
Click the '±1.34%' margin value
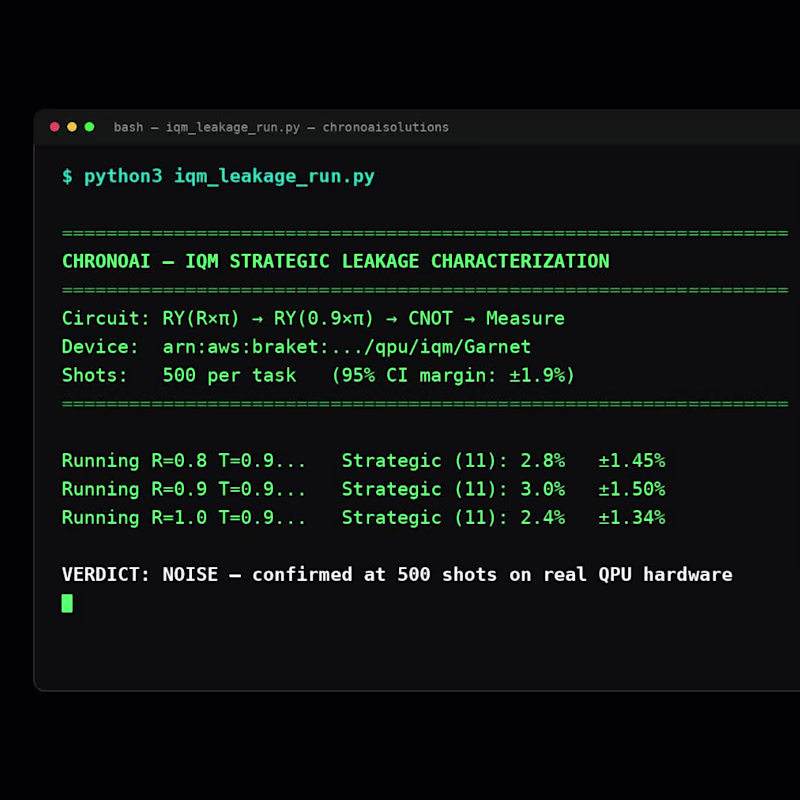pyautogui.click(x=632, y=518)
